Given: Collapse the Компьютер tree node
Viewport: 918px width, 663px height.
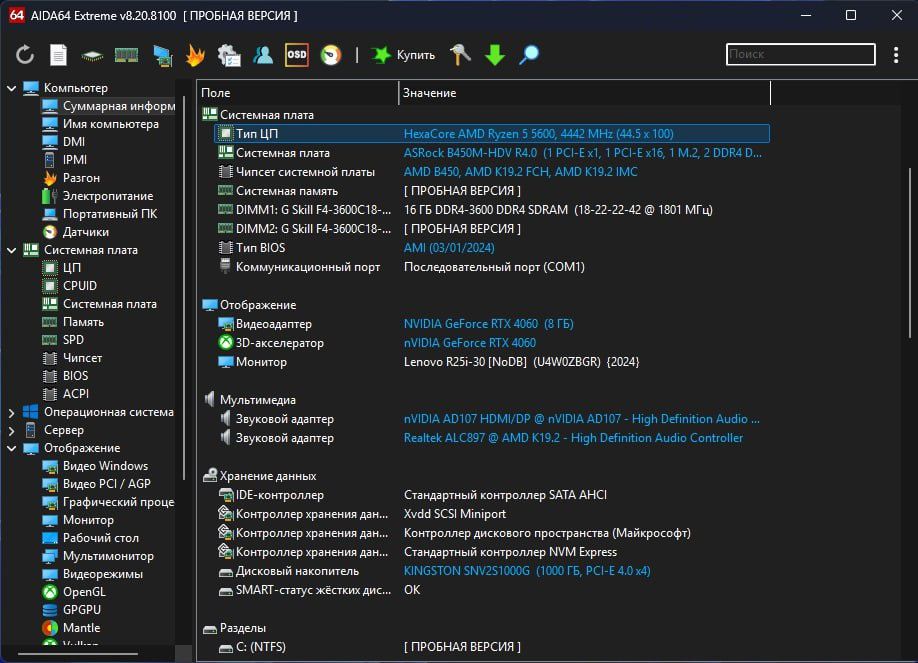Looking at the screenshot, I should [11, 88].
